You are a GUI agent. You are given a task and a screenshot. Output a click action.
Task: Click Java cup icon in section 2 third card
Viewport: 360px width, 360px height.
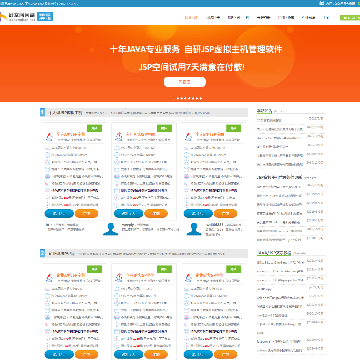[x=188, y=277]
